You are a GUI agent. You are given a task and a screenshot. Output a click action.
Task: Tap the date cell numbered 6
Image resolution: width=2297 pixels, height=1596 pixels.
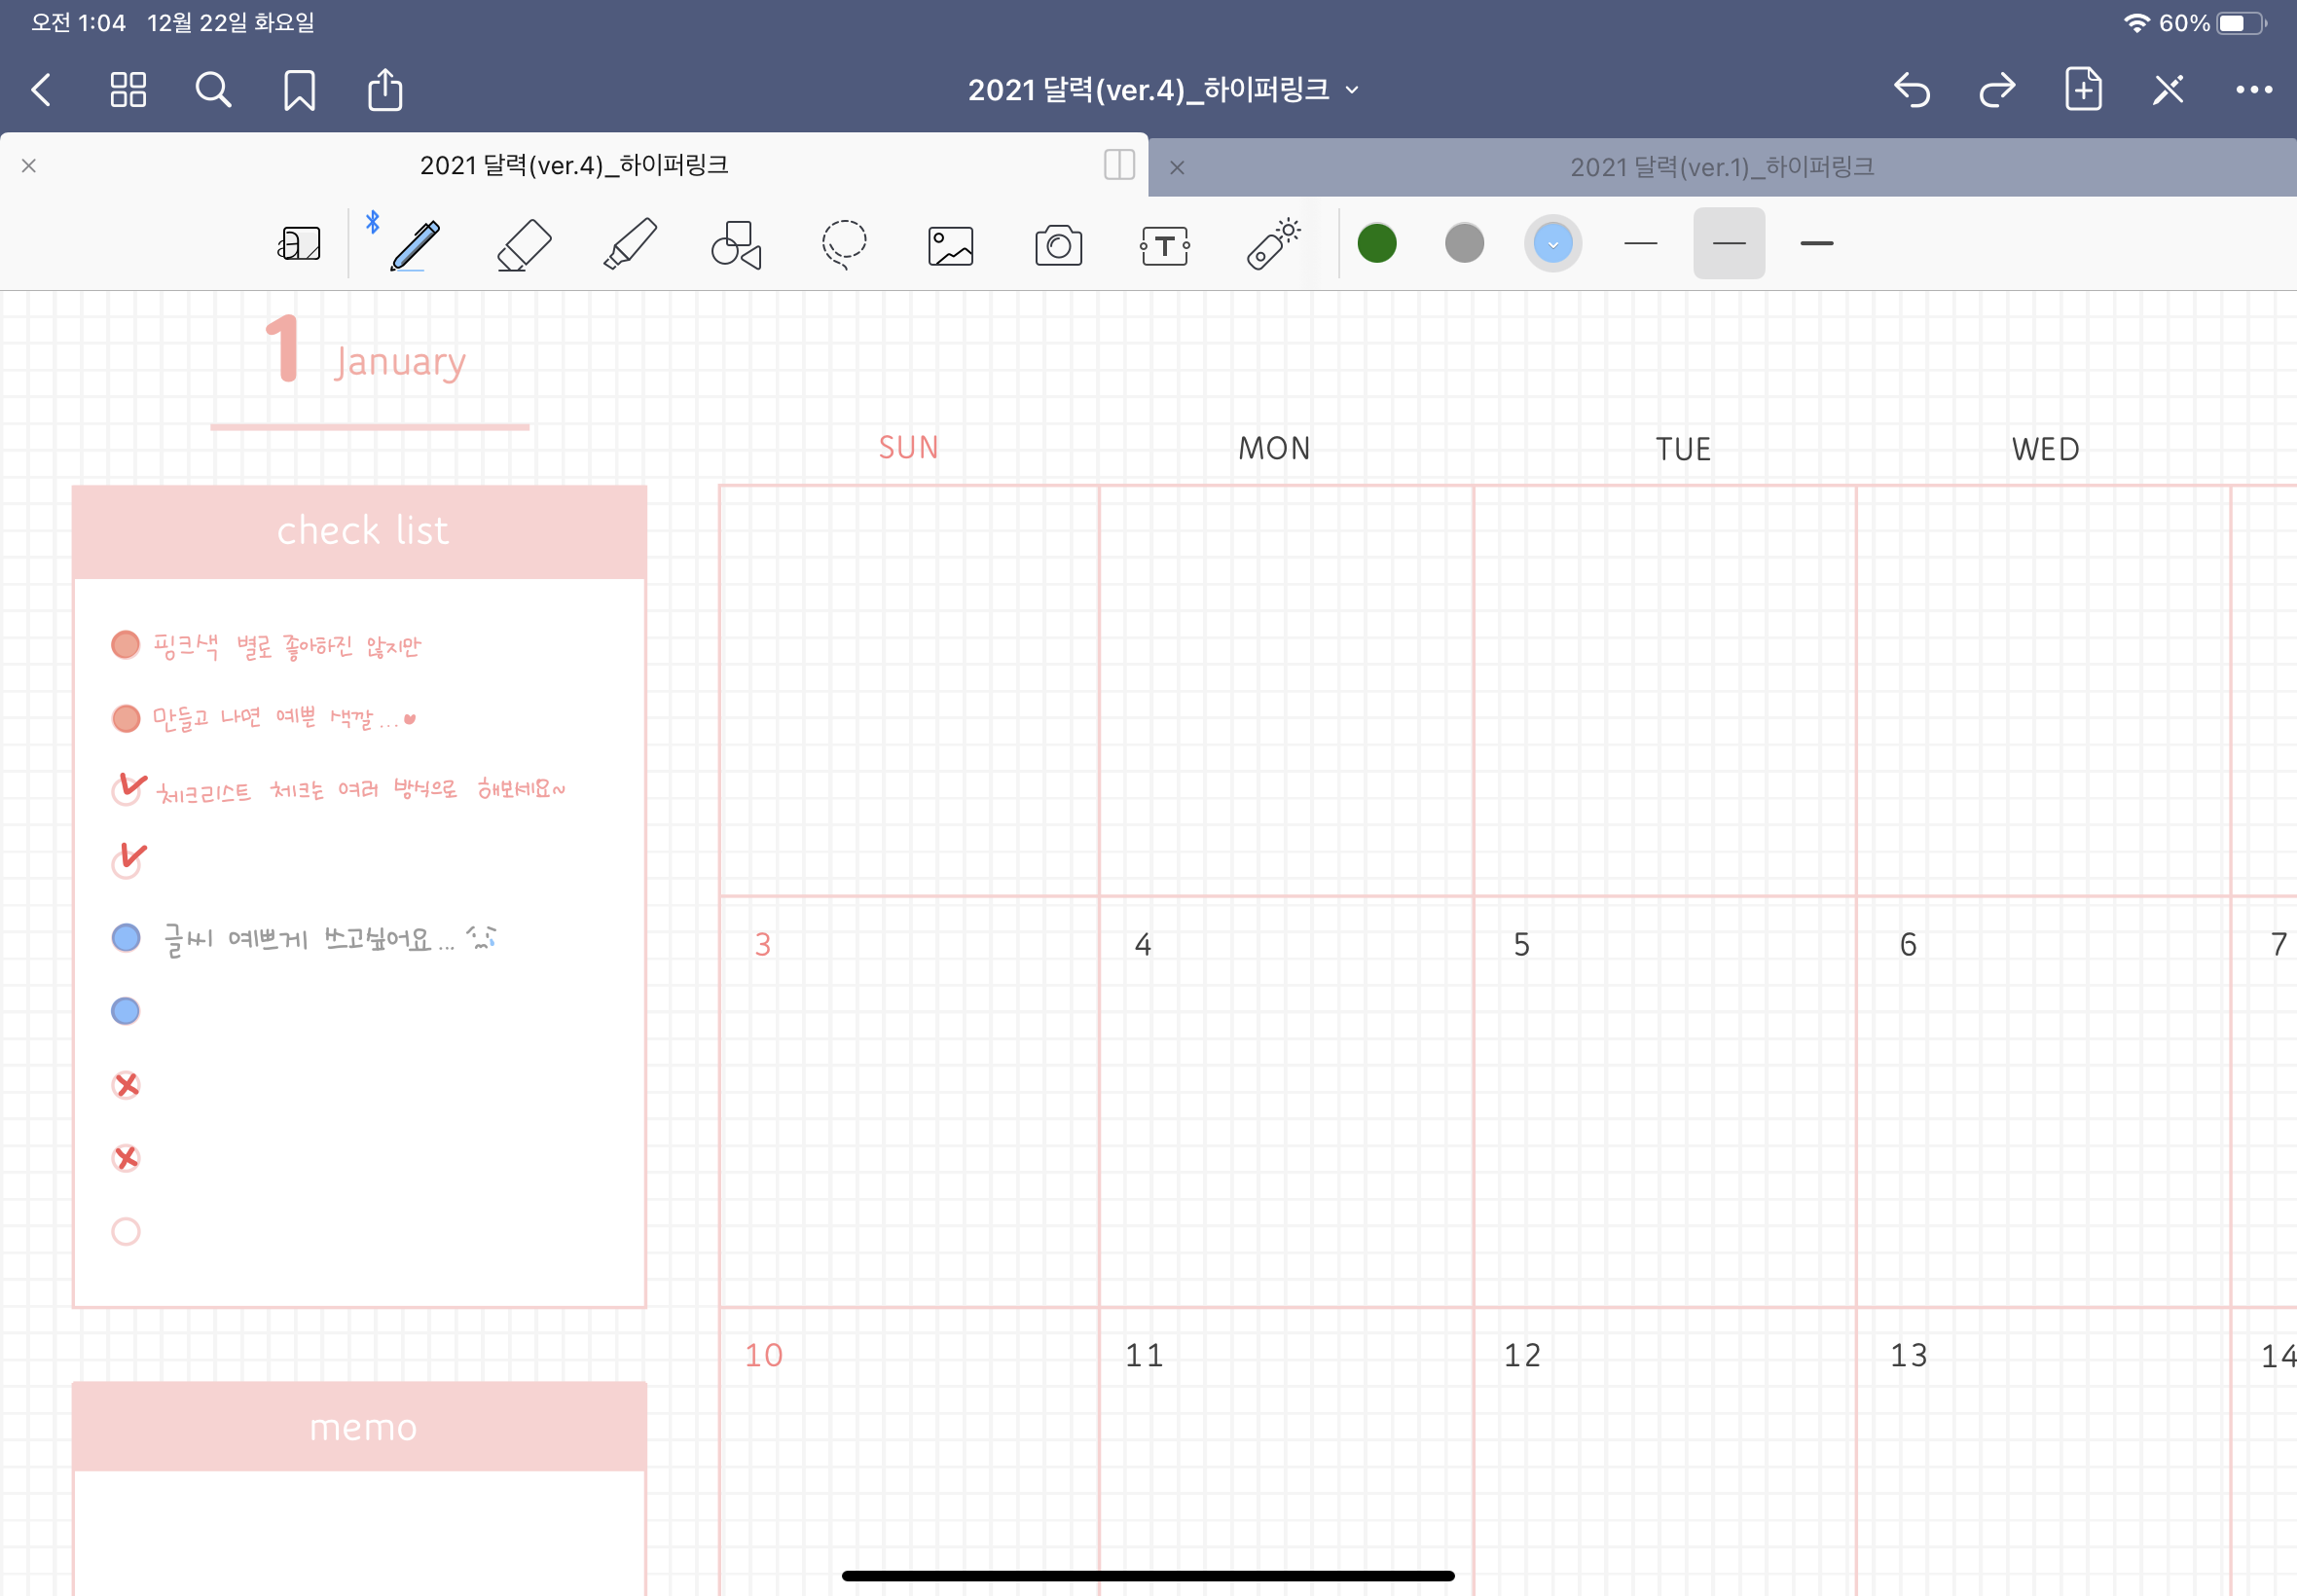click(x=2044, y=1102)
